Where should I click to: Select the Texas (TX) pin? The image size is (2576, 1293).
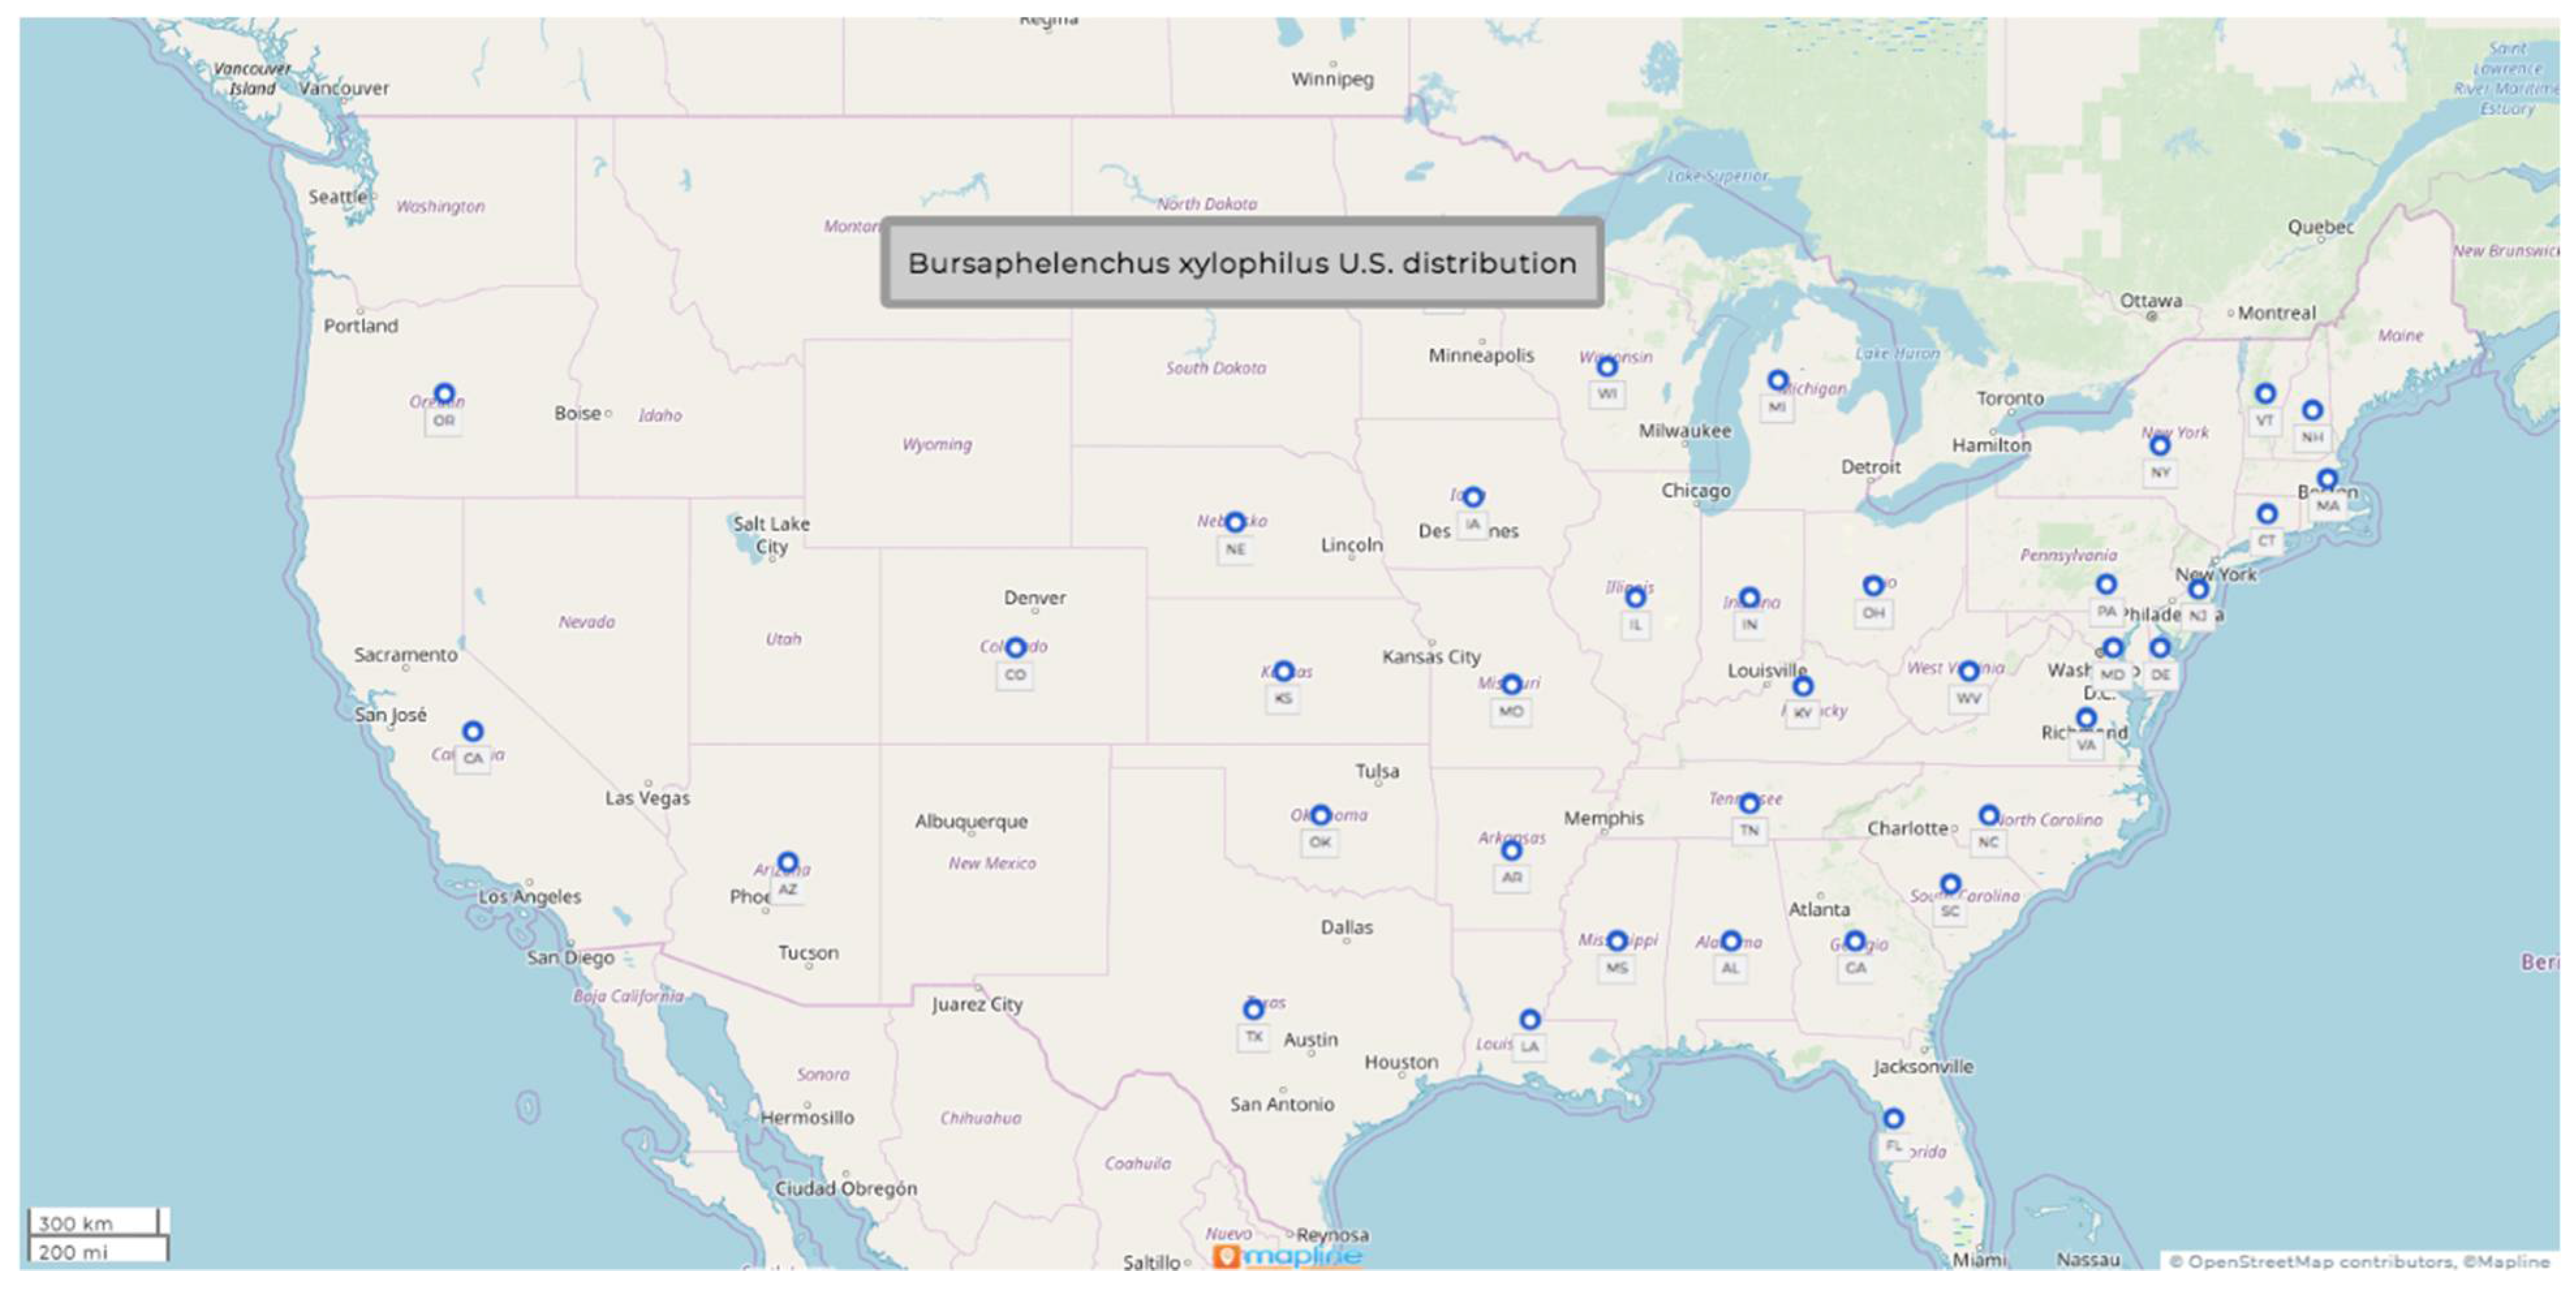[x=1253, y=1010]
